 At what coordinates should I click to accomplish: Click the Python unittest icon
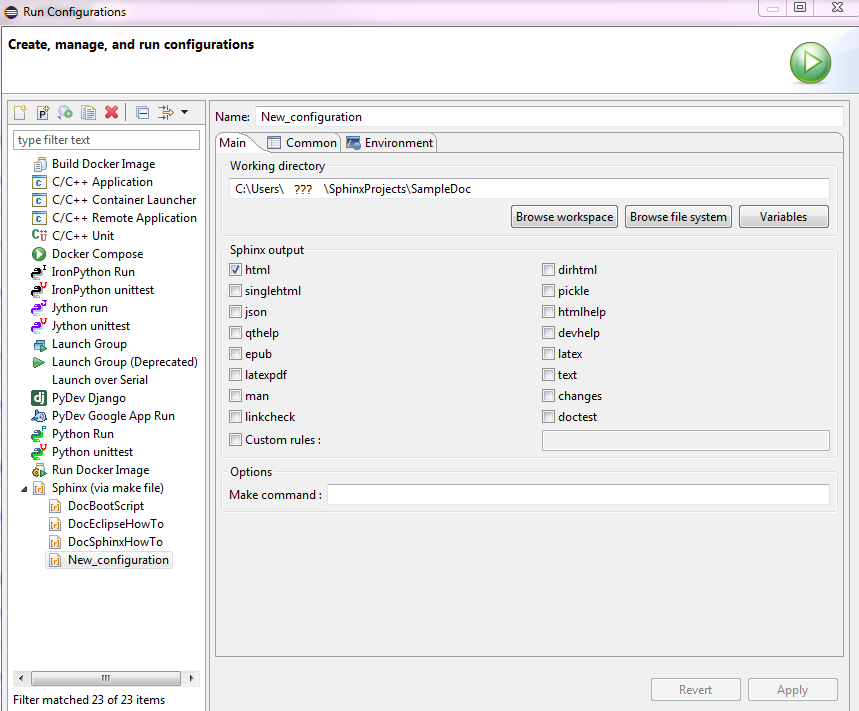click(38, 452)
